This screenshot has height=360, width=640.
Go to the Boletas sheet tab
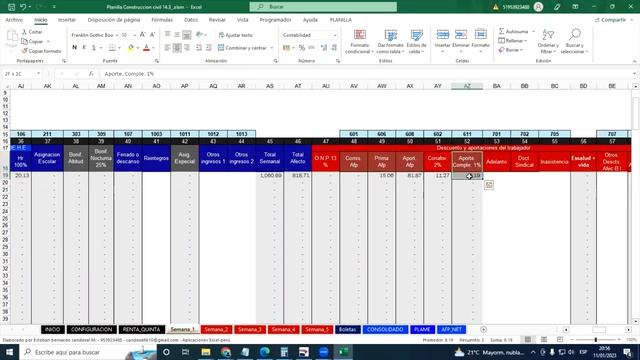point(347,329)
